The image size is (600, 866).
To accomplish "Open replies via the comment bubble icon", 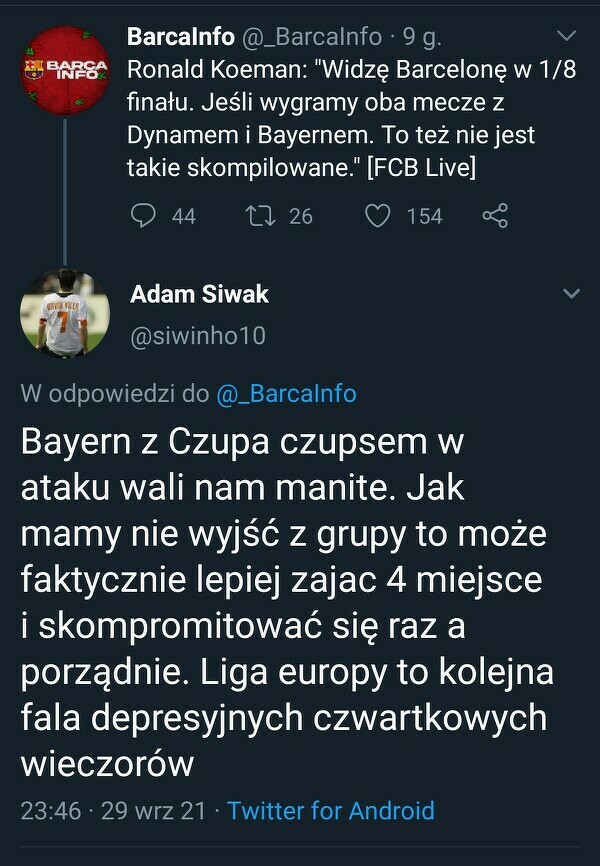I will (x=143, y=215).
